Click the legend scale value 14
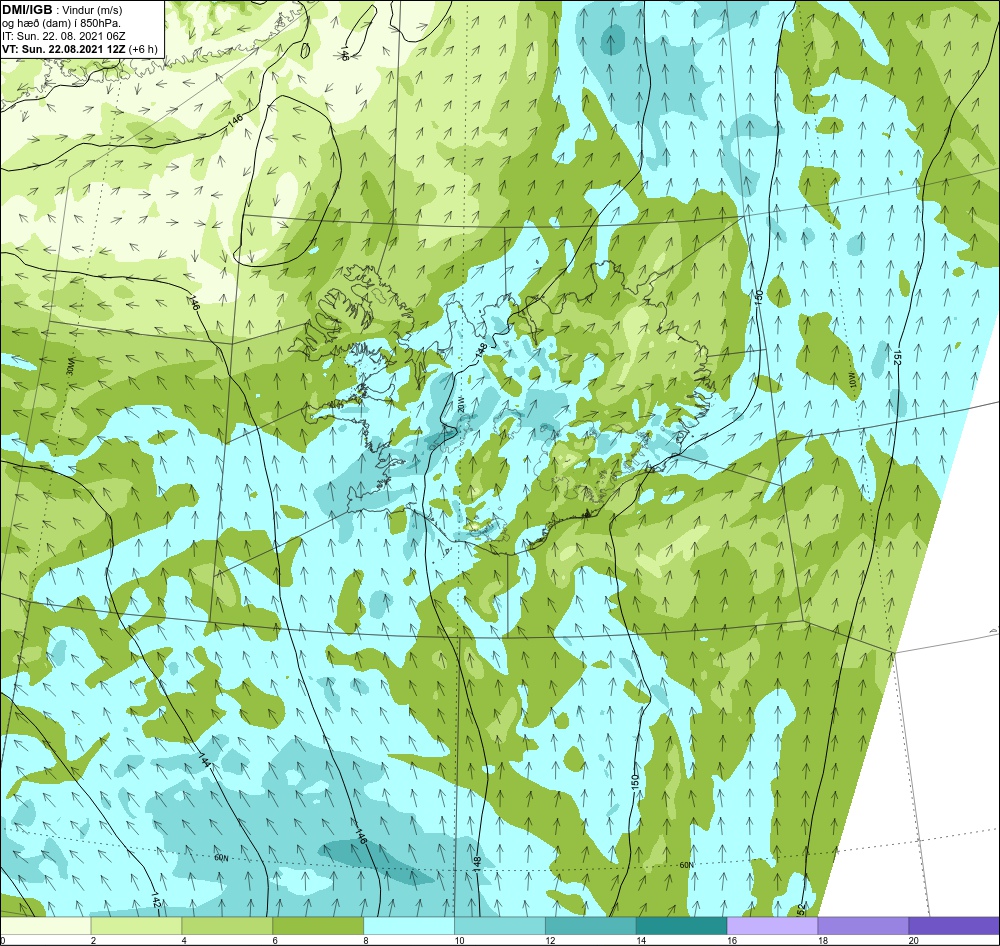 tap(641, 940)
